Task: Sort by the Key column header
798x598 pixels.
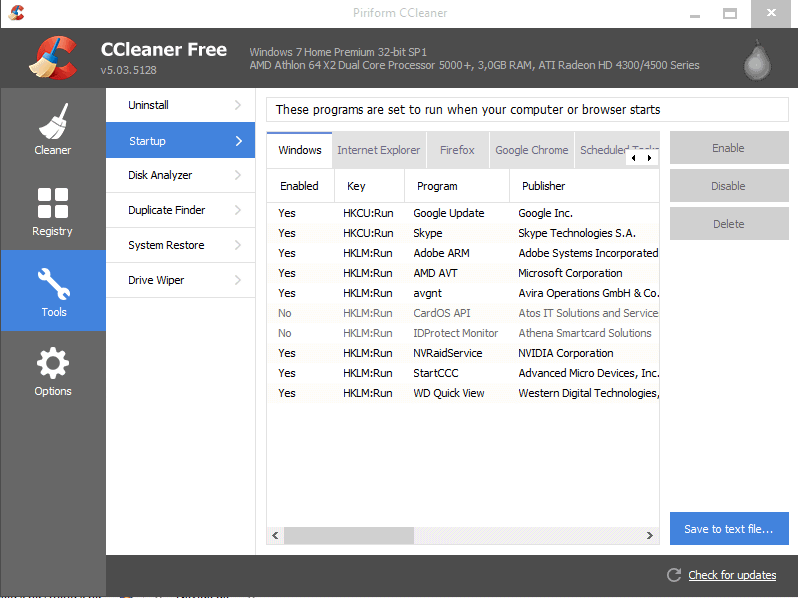Action: (369, 186)
